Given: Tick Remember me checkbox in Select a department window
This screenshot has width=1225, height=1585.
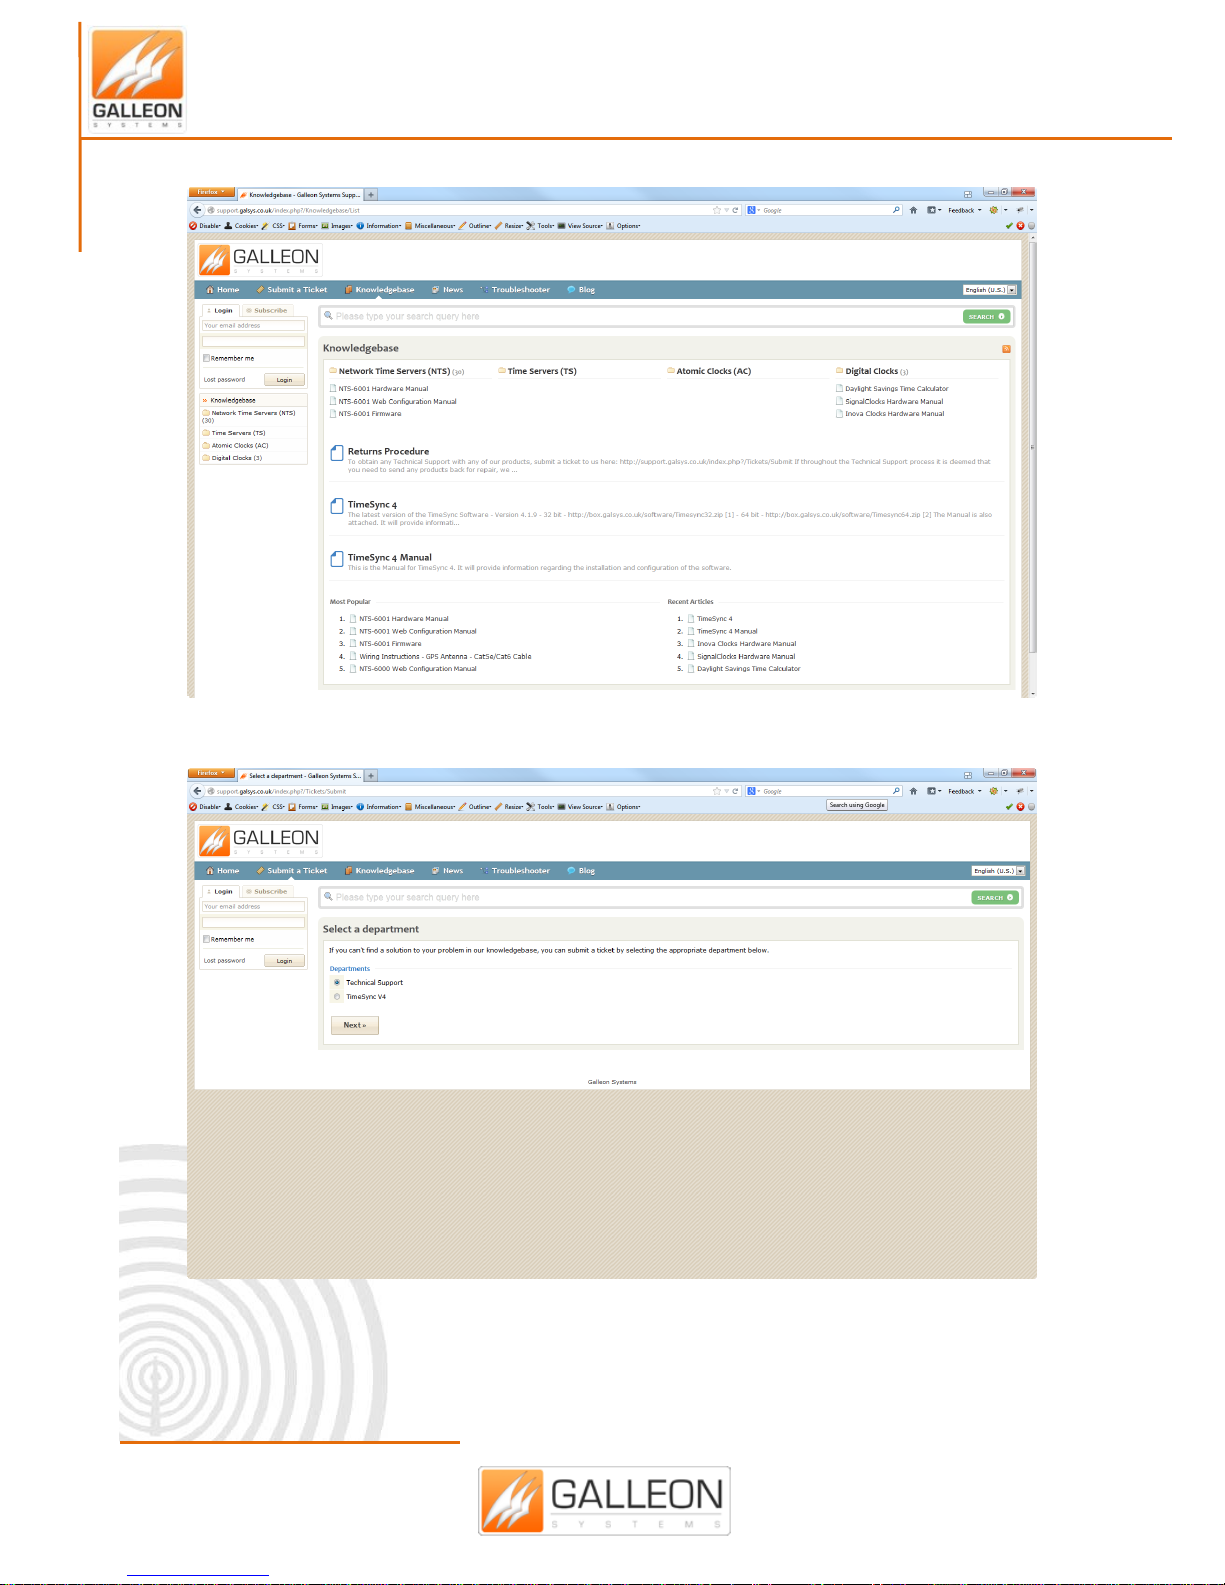Looking at the screenshot, I should click(x=206, y=939).
